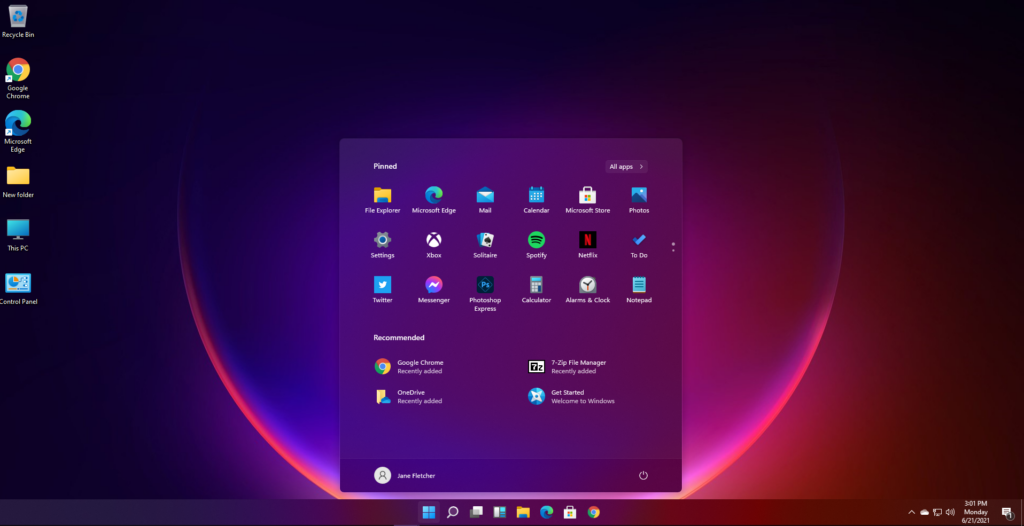Click the OneDrive cloud tray icon

[925, 512]
